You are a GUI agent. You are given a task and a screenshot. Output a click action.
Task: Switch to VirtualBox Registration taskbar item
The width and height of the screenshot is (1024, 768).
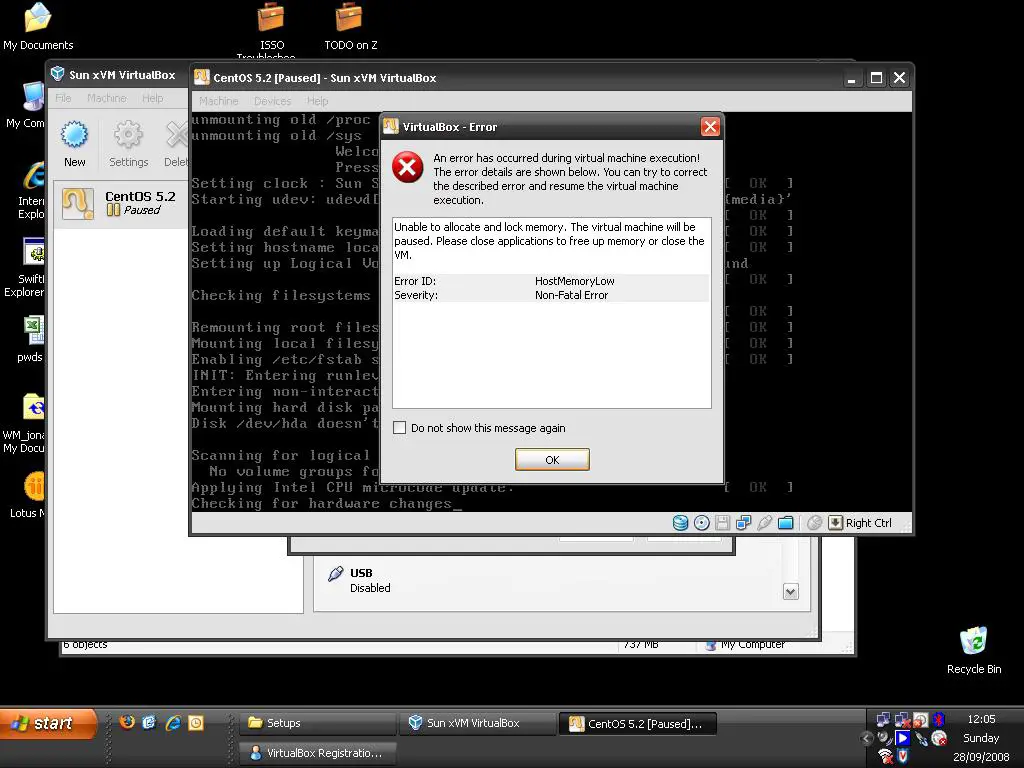[x=318, y=753]
